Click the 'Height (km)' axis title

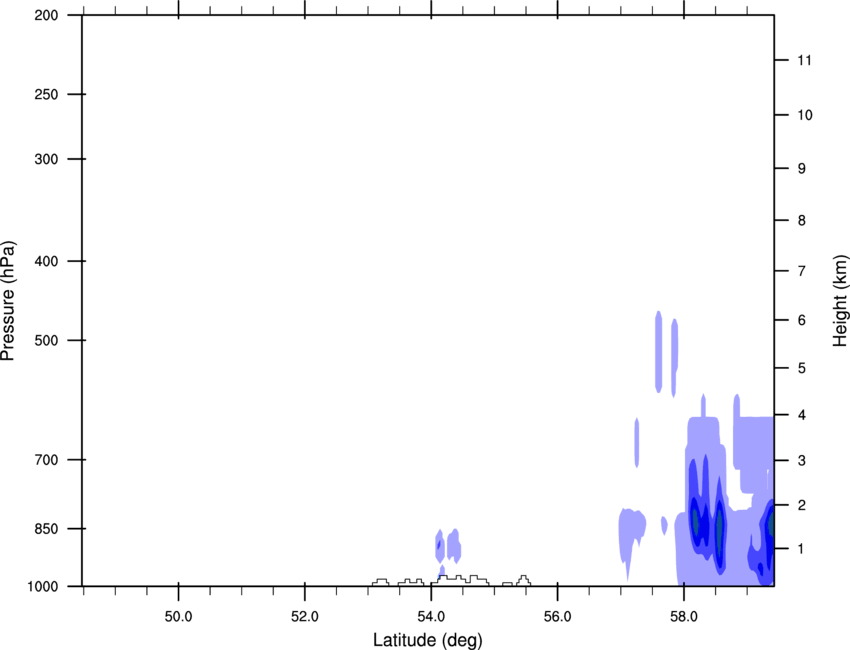pos(840,300)
